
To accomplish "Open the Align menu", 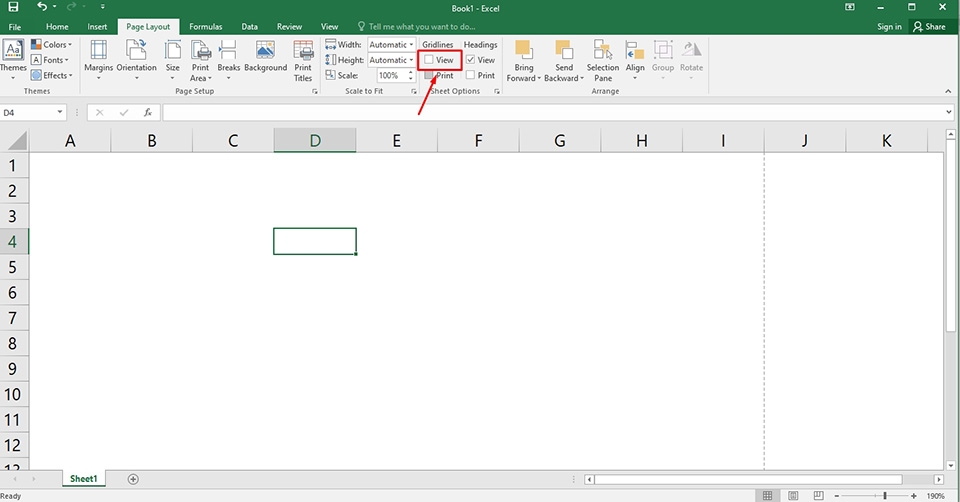I will (635, 60).
